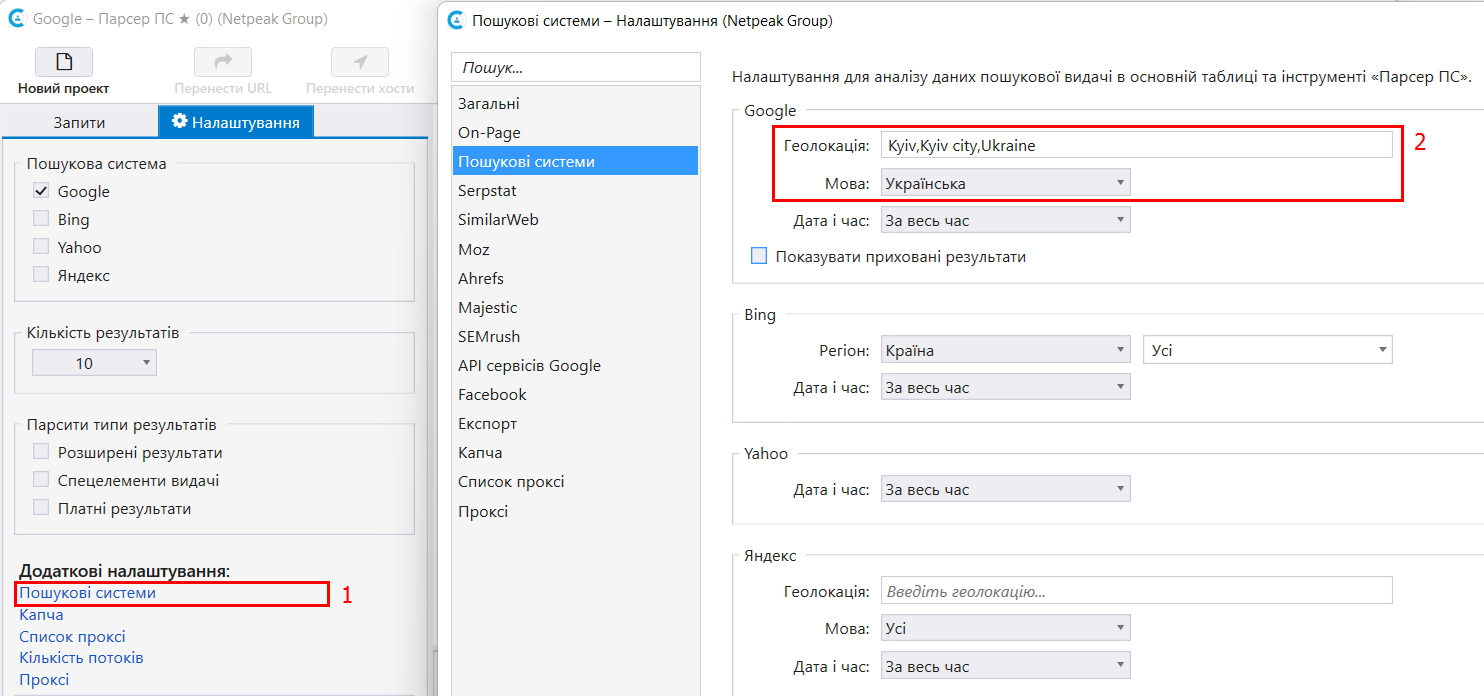Image resolution: width=1484 pixels, height=696 pixels.
Task: Select 'SEMrush' in settings list
Action: [575, 336]
